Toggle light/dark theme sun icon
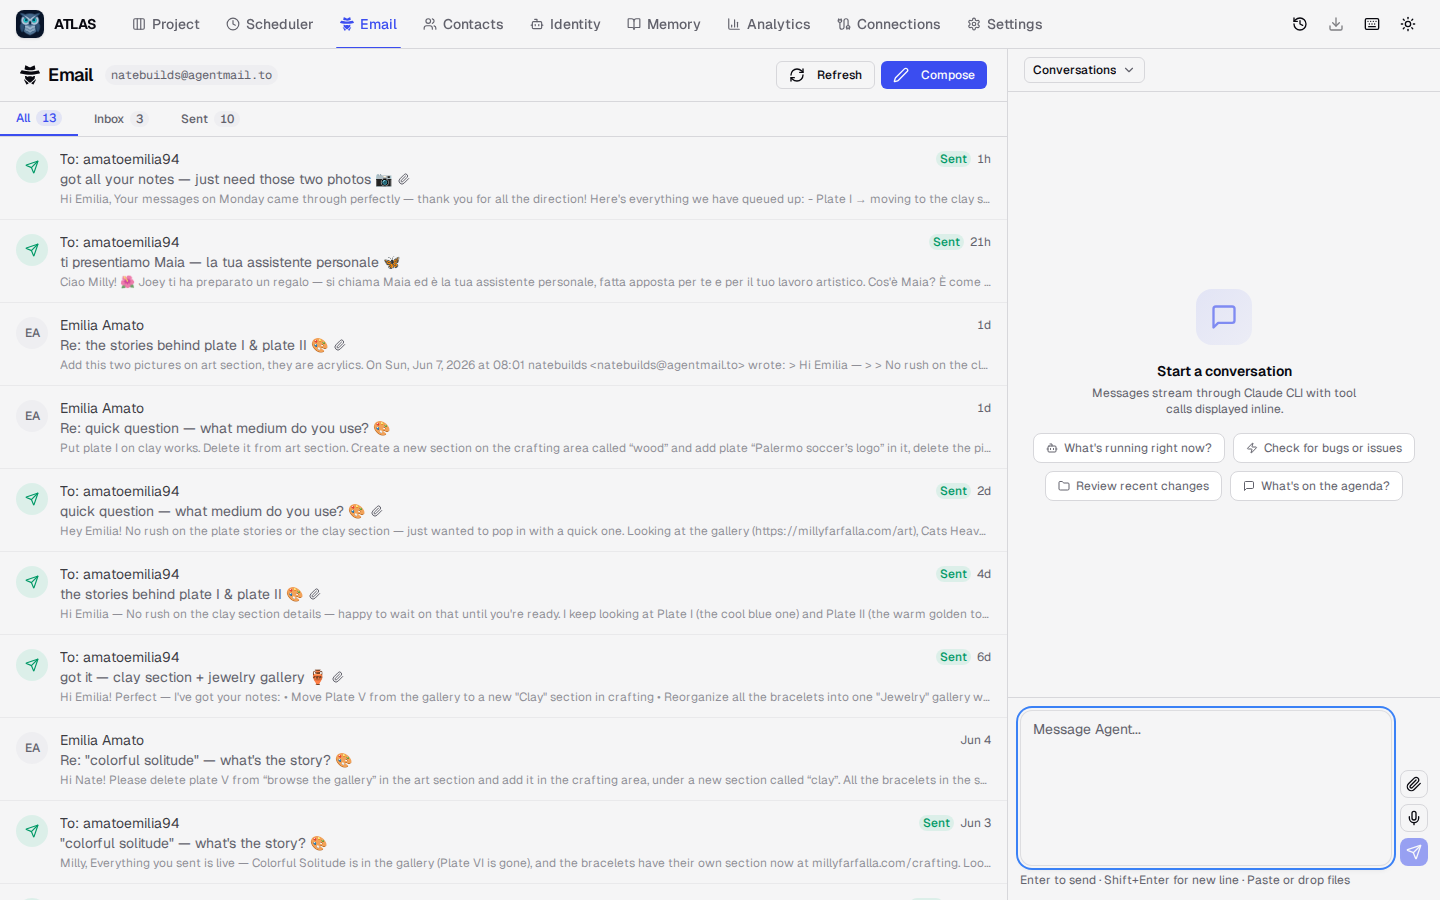This screenshot has height=900, width=1440. click(x=1408, y=24)
